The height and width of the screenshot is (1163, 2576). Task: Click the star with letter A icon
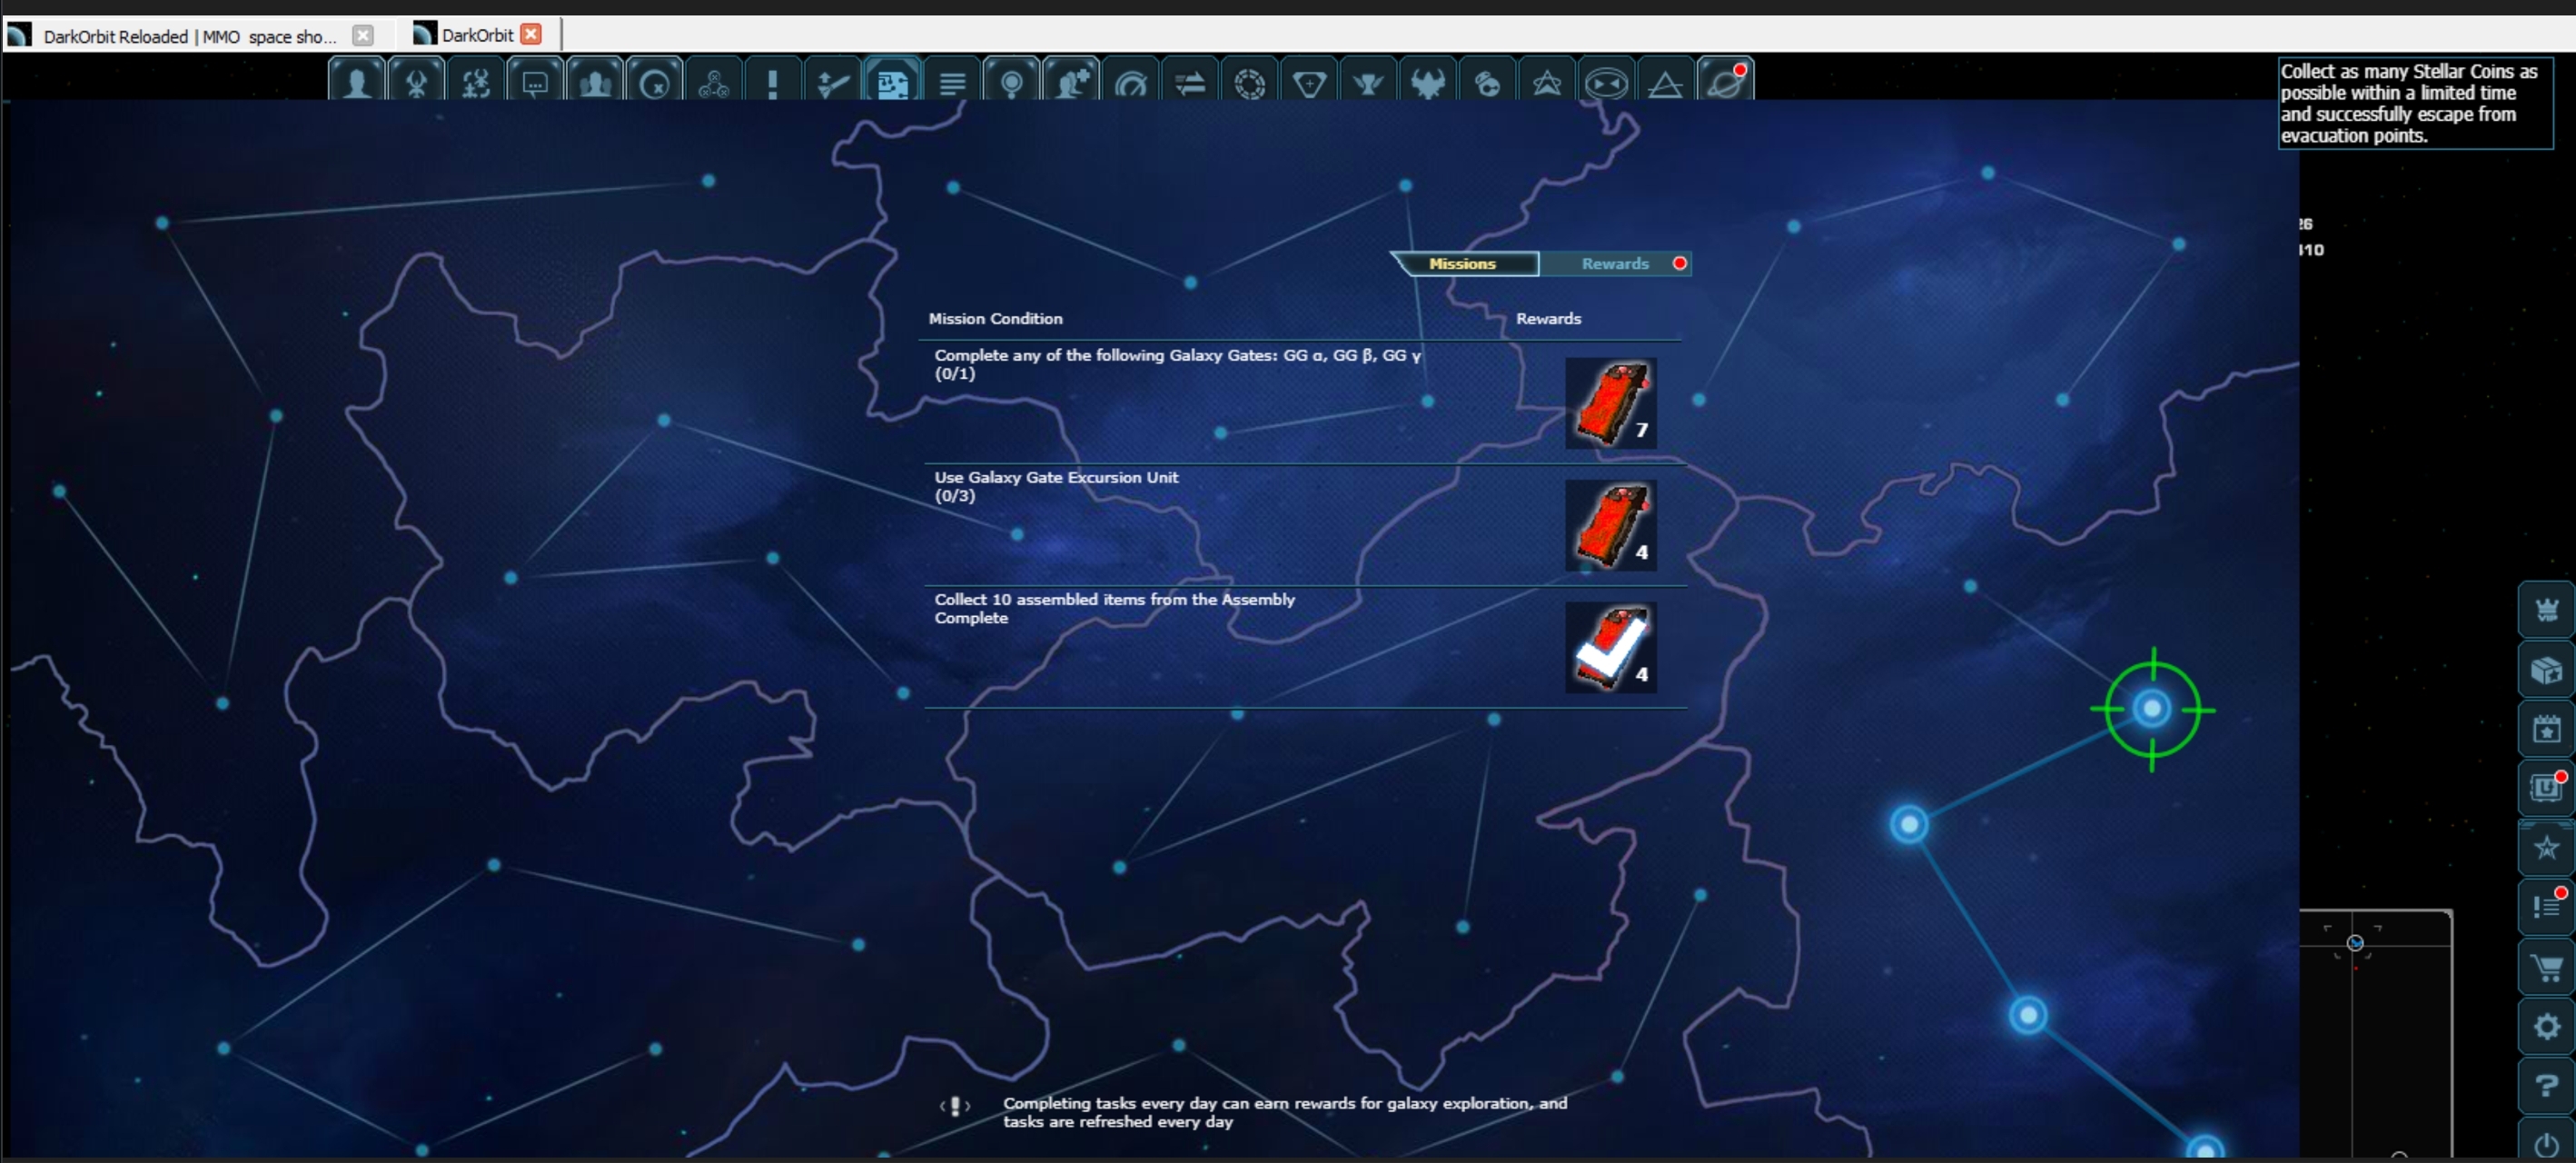click(x=2546, y=848)
